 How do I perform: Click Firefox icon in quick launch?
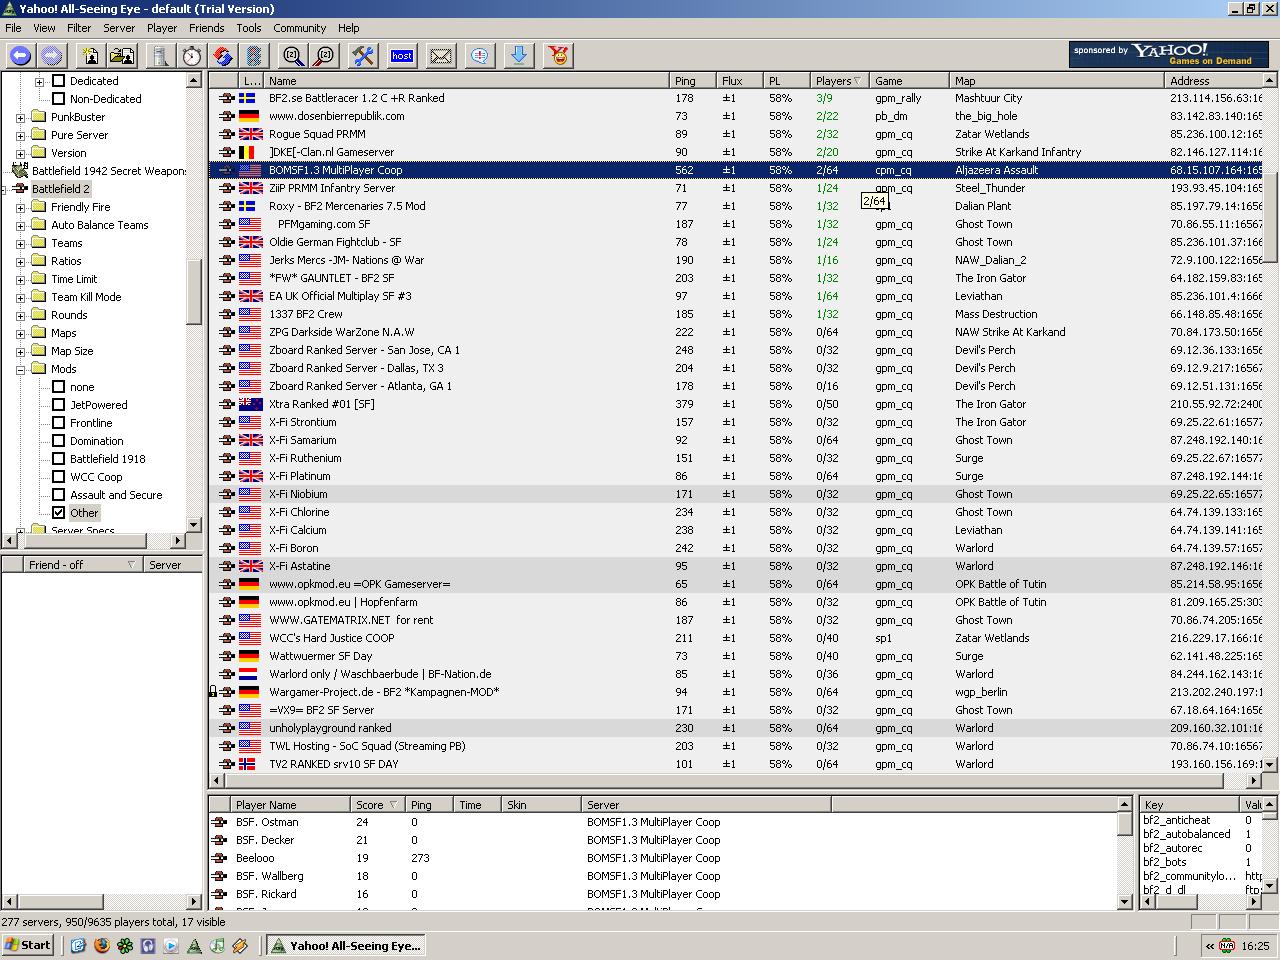point(101,945)
